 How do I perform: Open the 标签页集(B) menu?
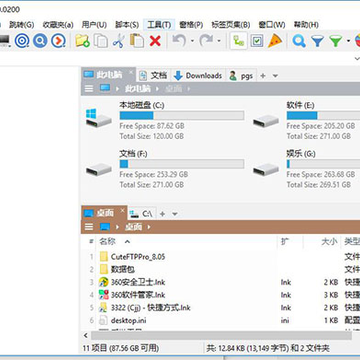(231, 25)
